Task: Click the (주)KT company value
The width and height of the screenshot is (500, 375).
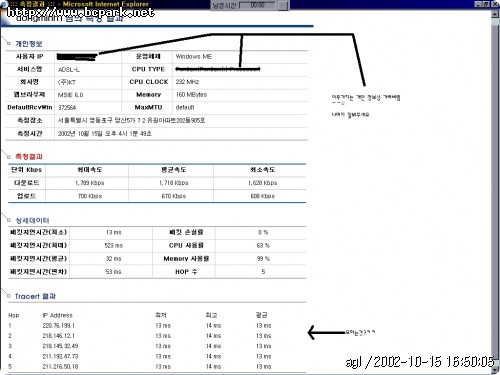Action: pyautogui.click(x=67, y=82)
